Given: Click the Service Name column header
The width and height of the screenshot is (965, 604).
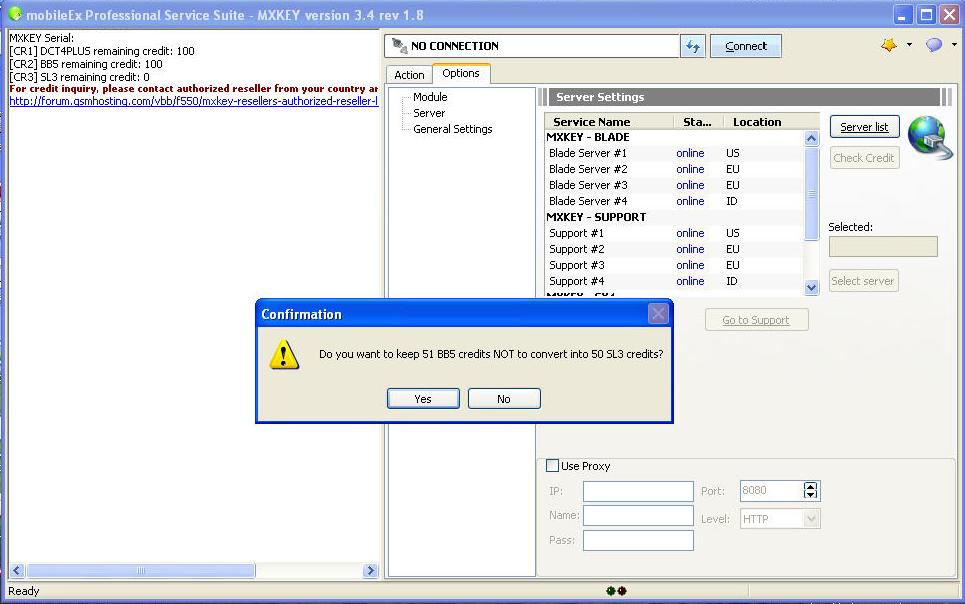Looking at the screenshot, I should (609, 122).
